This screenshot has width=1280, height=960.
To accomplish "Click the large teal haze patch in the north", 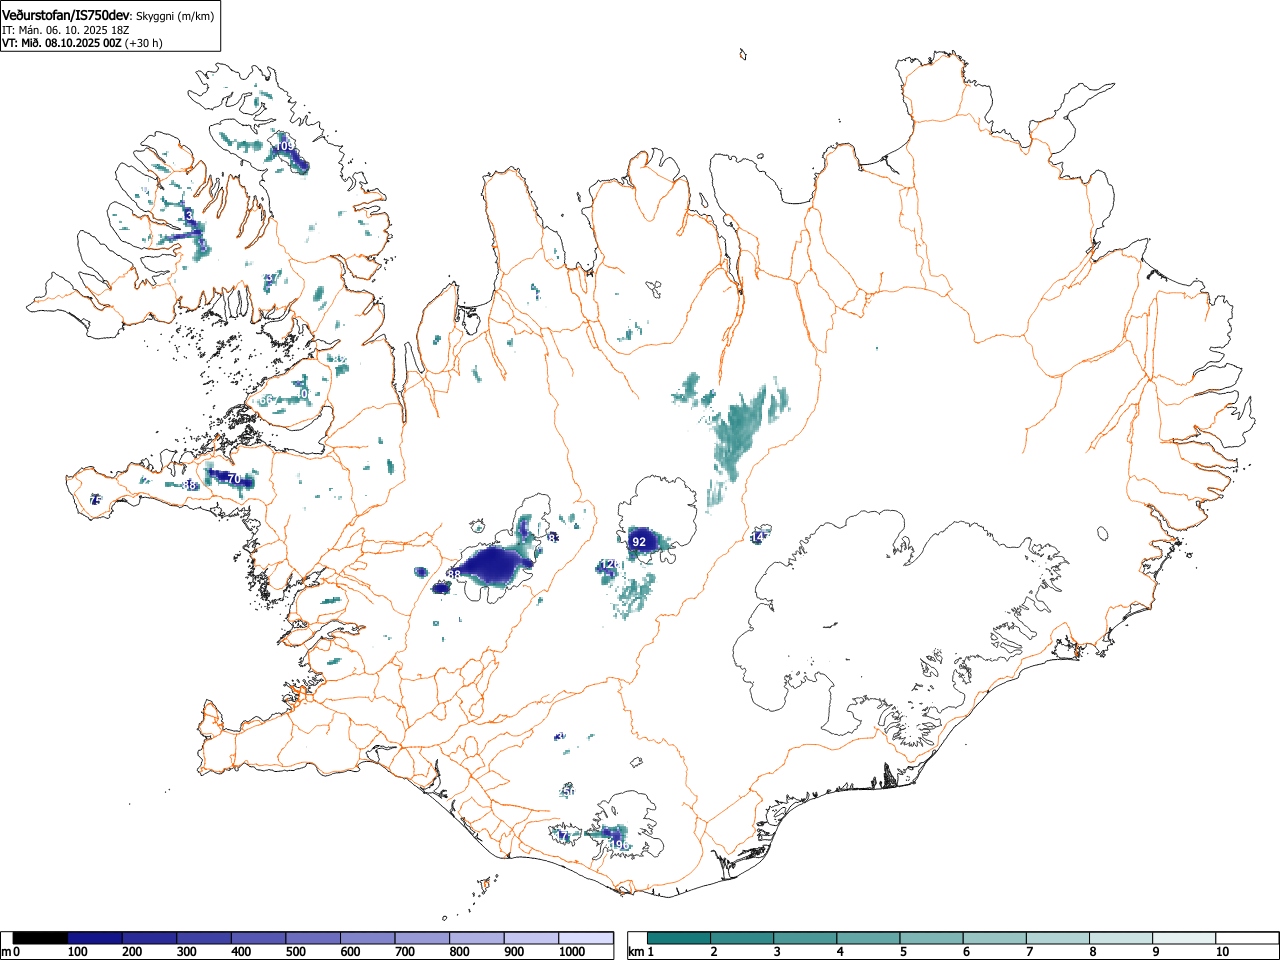I will click(740, 430).
